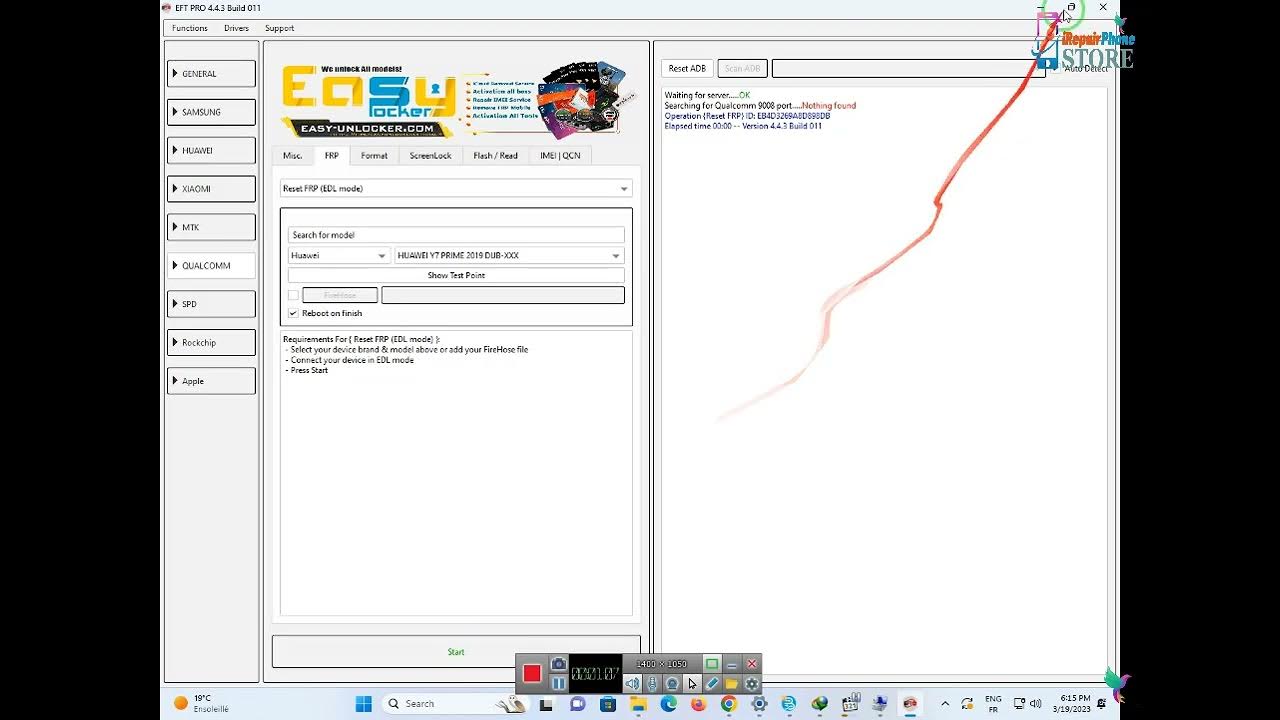Open the chat app on taskbar
1280x720 pixels.
point(577,704)
